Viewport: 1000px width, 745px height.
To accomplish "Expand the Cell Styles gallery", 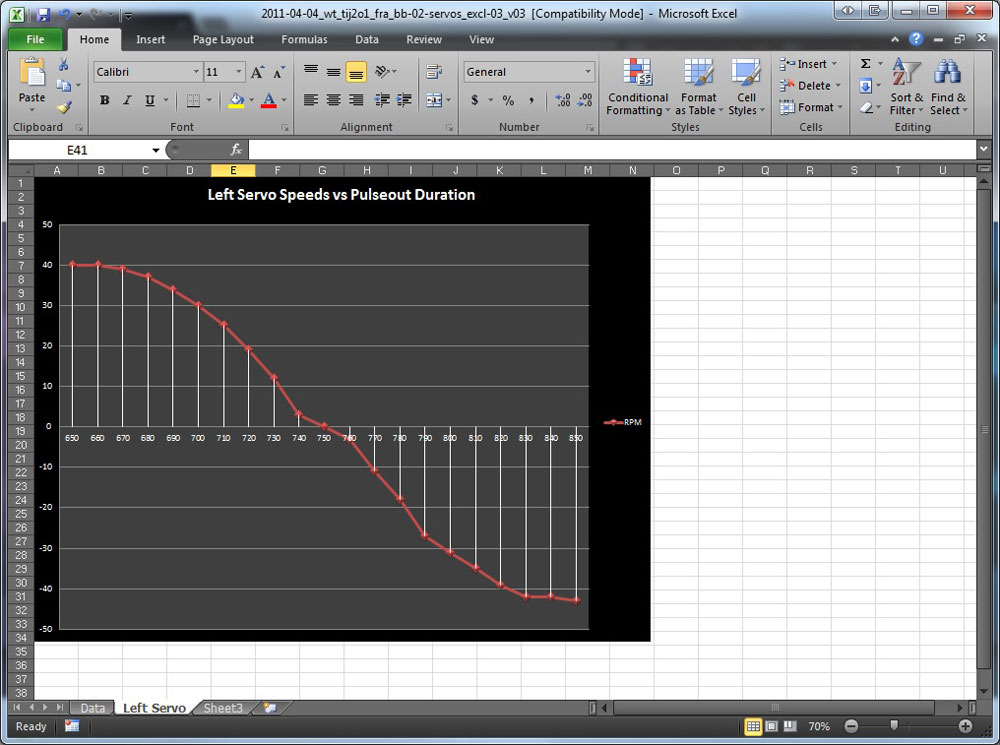I will coord(746,87).
